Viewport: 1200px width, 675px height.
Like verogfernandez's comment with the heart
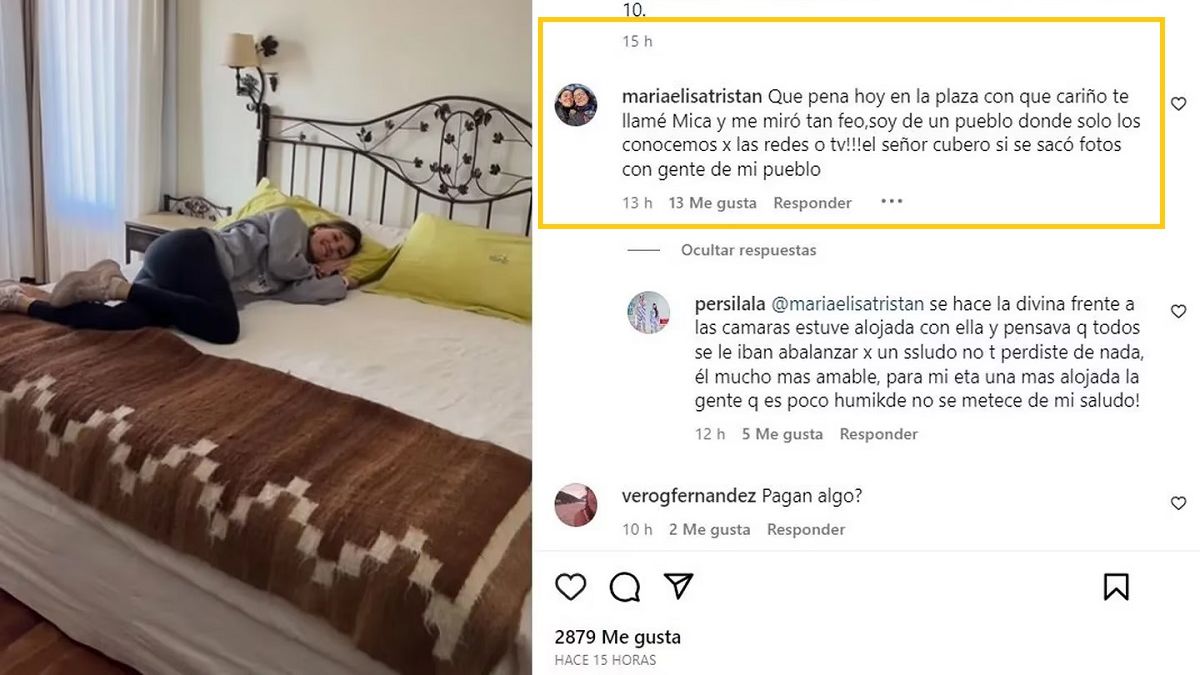coord(1179,504)
